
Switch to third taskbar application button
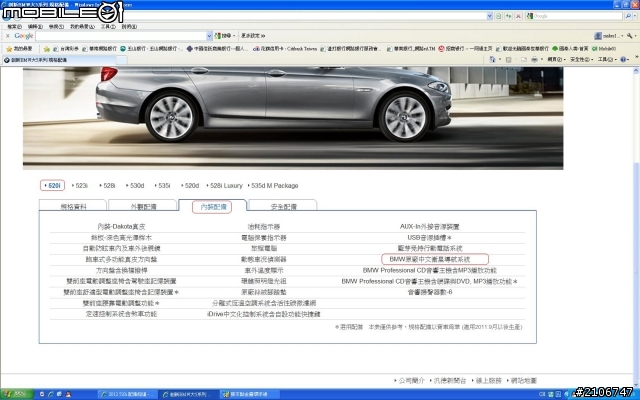(x=250, y=394)
